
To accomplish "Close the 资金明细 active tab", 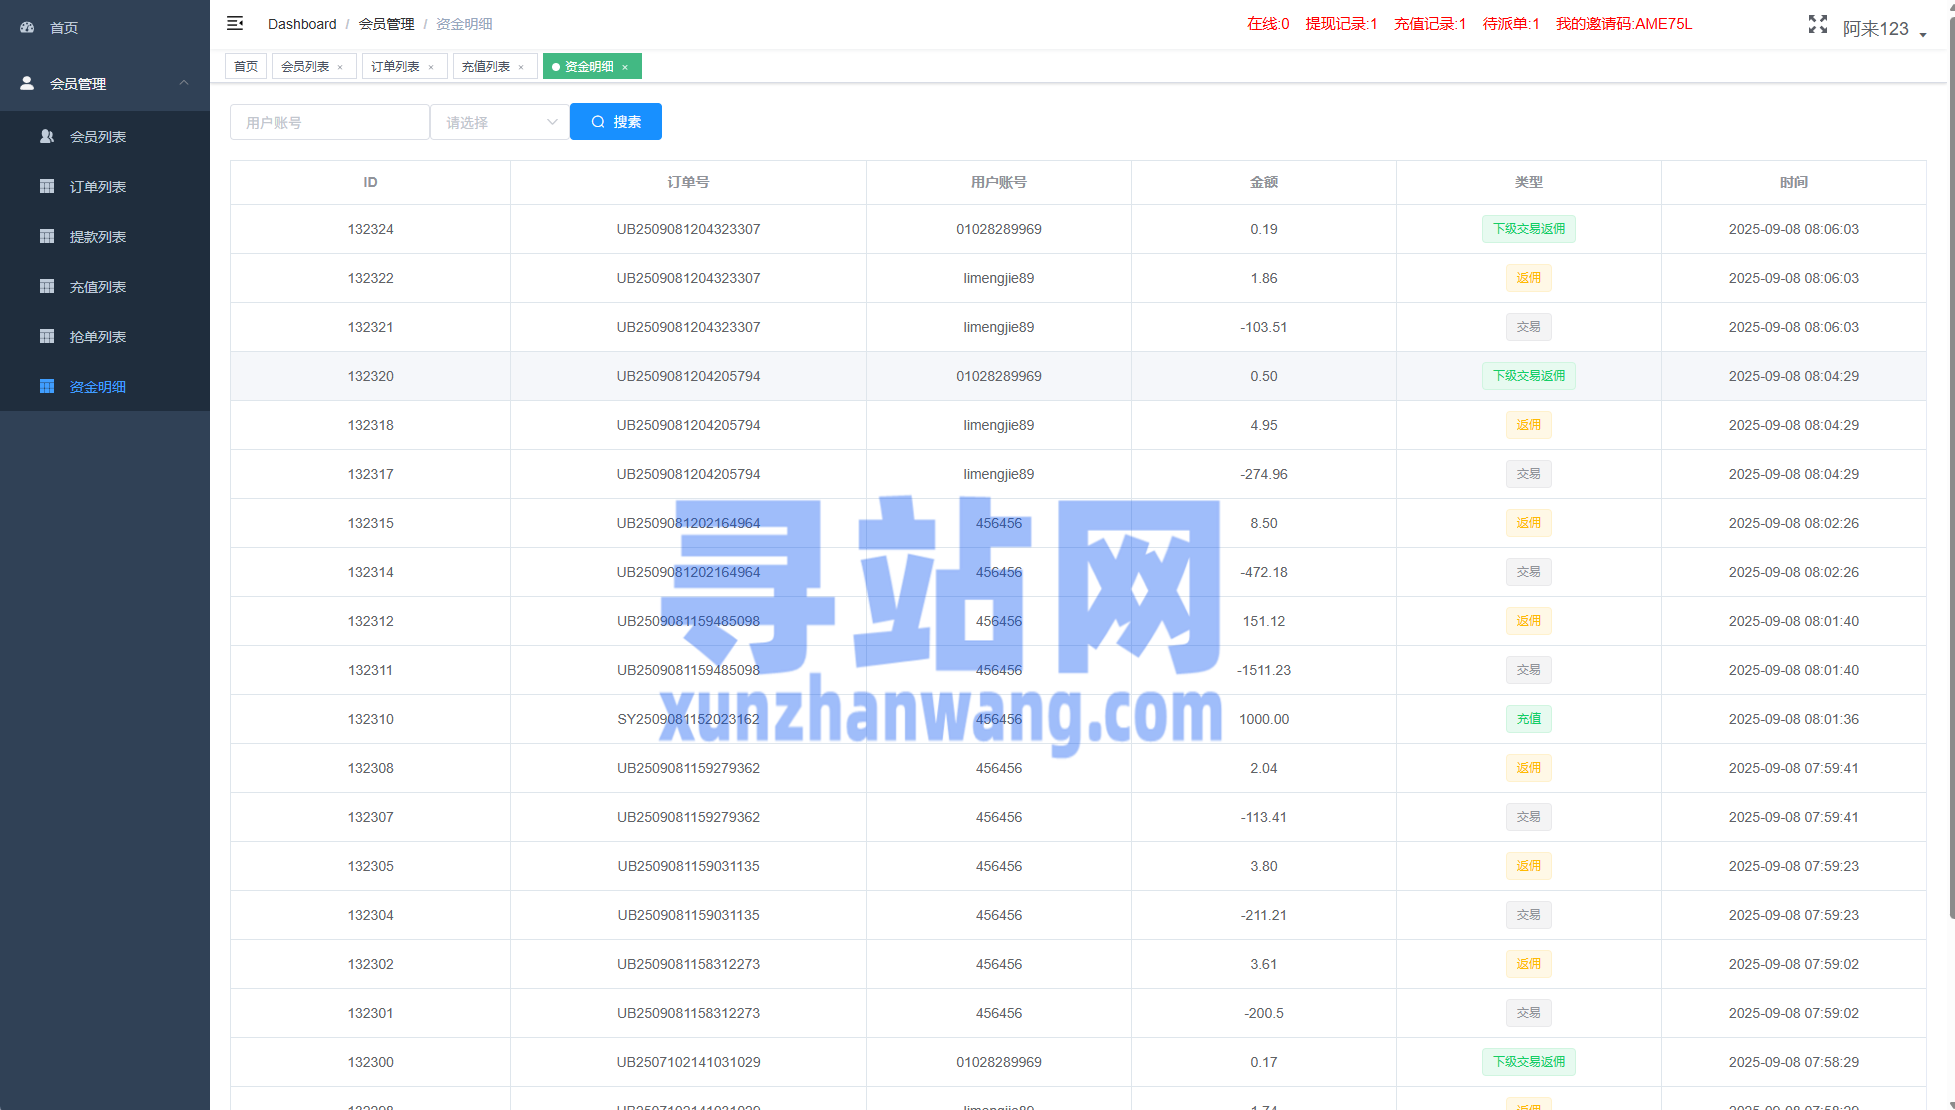I will coord(625,67).
